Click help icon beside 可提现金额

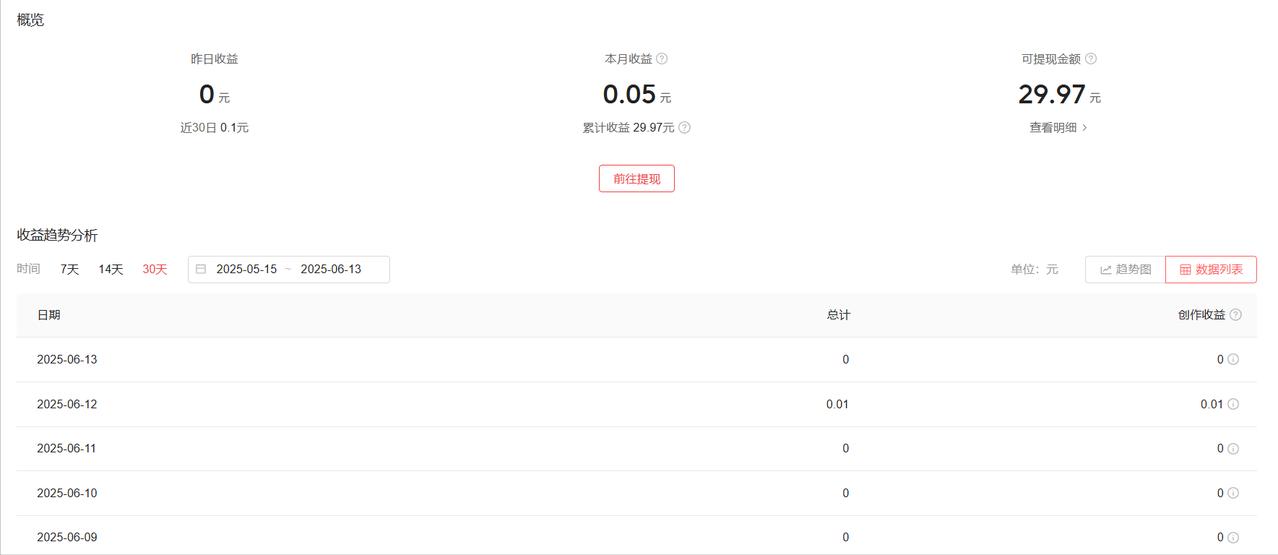coord(1091,59)
